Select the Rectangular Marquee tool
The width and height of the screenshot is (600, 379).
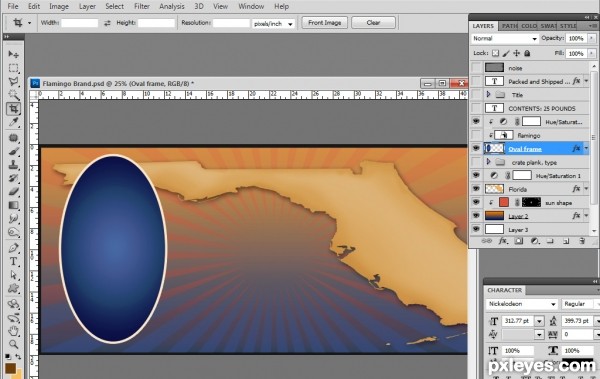[x=13, y=68]
